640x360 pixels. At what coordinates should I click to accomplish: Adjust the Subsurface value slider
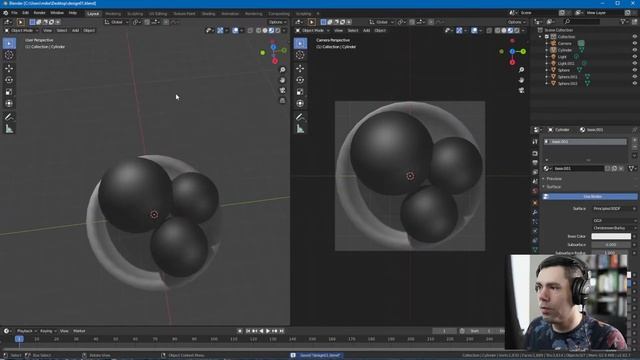pos(611,244)
